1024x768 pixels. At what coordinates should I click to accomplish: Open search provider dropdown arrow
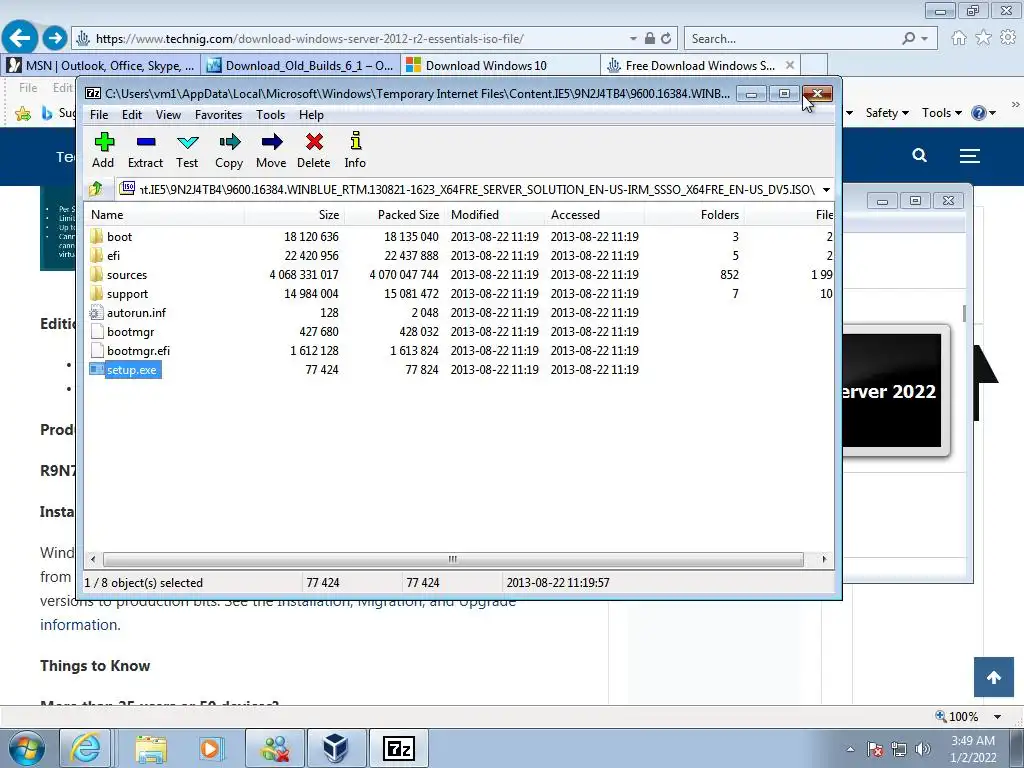[924, 39]
